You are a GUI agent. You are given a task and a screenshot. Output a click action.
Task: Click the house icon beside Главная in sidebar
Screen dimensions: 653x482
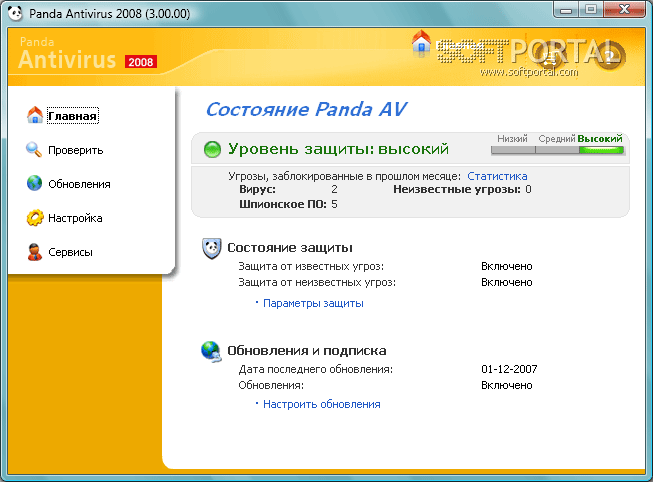tap(35, 115)
